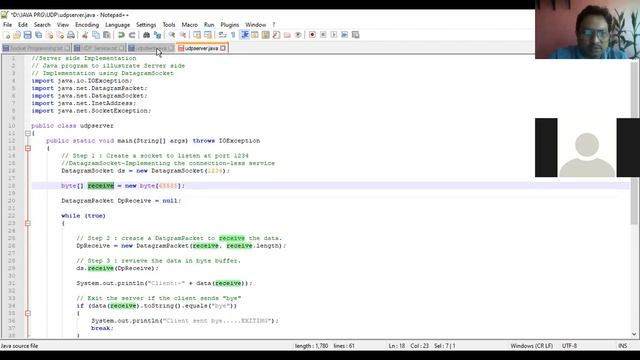Switch to the UDP Service text tab
This screenshot has width=640, height=360.
(99, 48)
